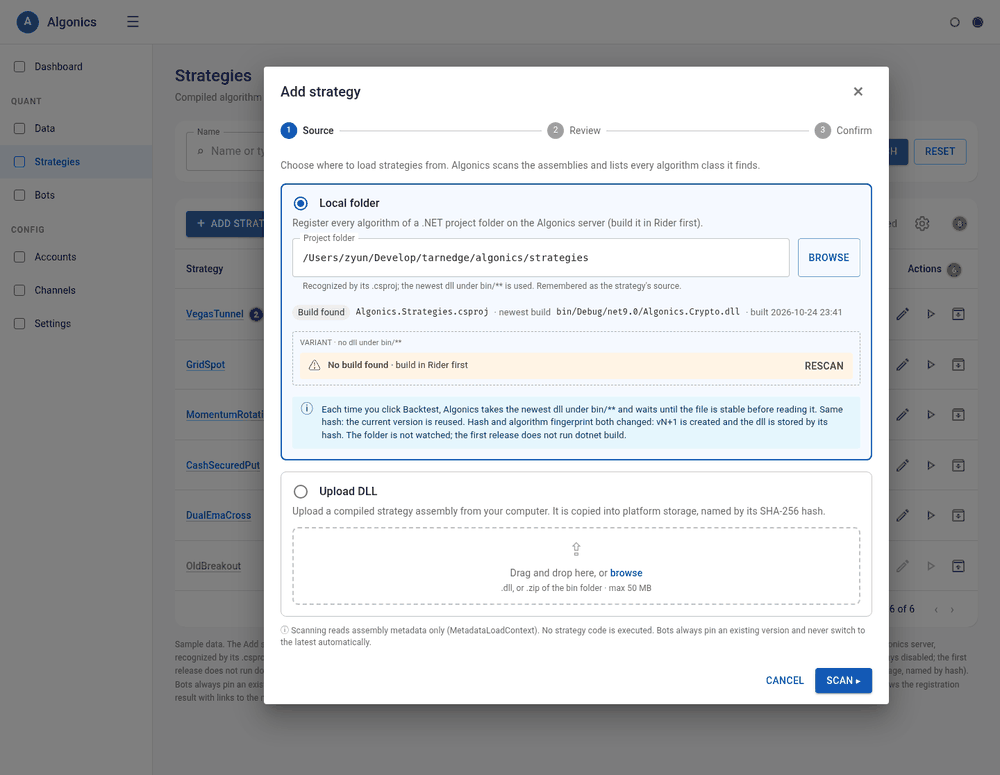The height and width of the screenshot is (775, 1000).
Task: Close the Add strategy dialog
Action: click(x=858, y=92)
